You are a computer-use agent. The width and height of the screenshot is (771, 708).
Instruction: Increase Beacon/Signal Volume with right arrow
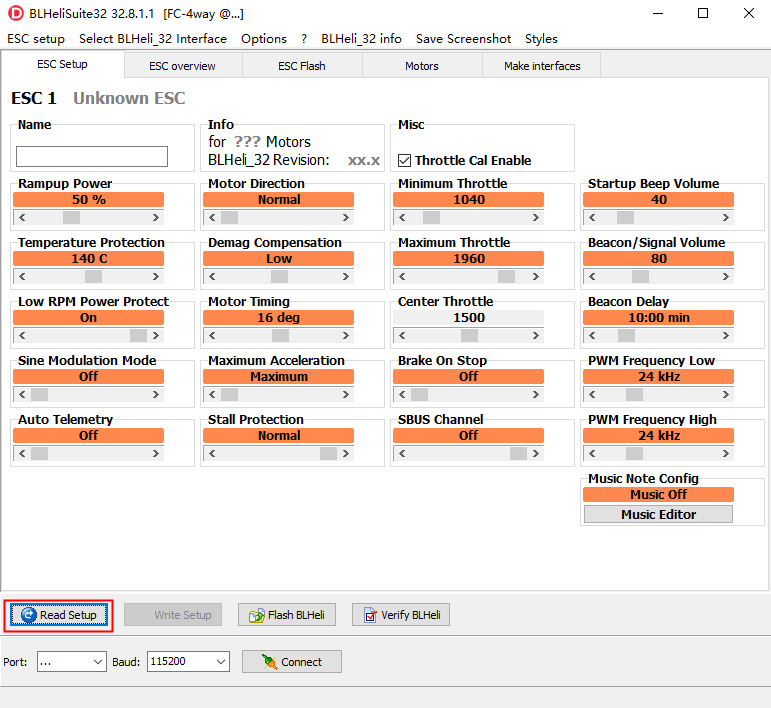726,276
